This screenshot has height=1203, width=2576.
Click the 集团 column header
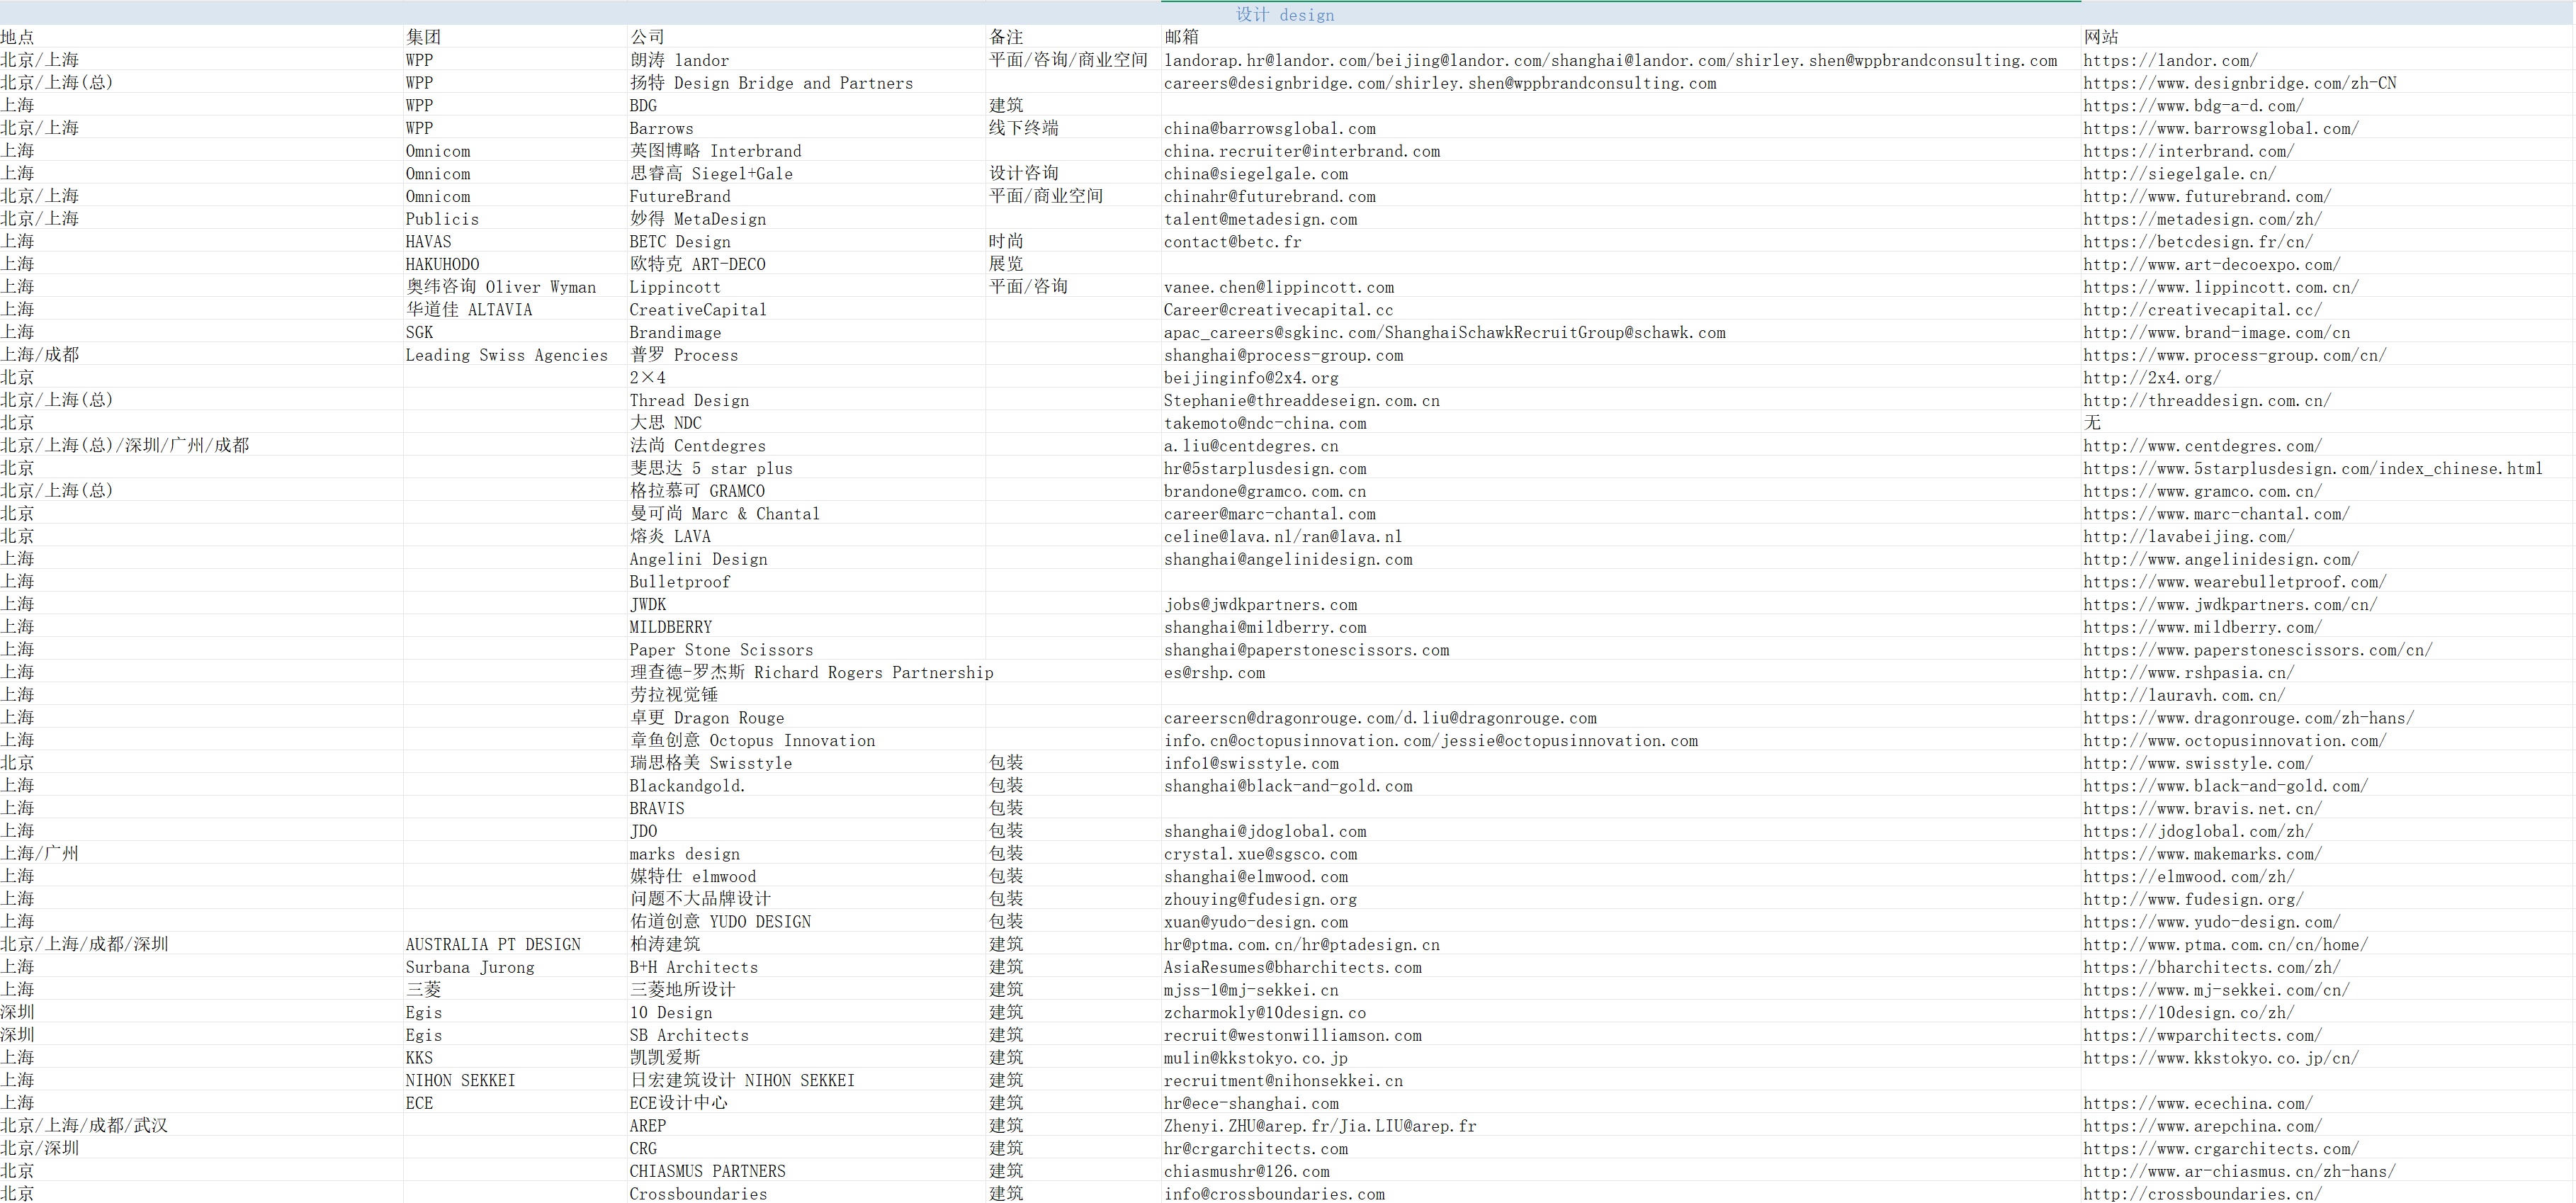pos(423,37)
